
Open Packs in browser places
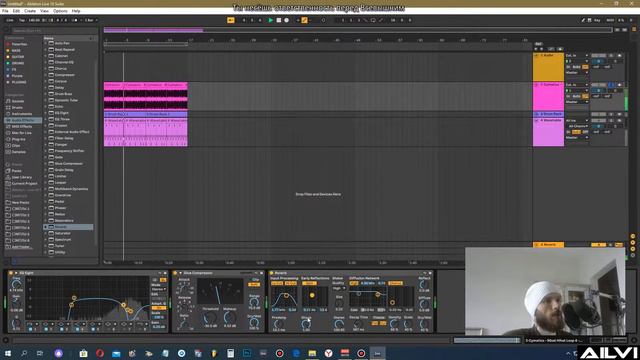click(16, 171)
